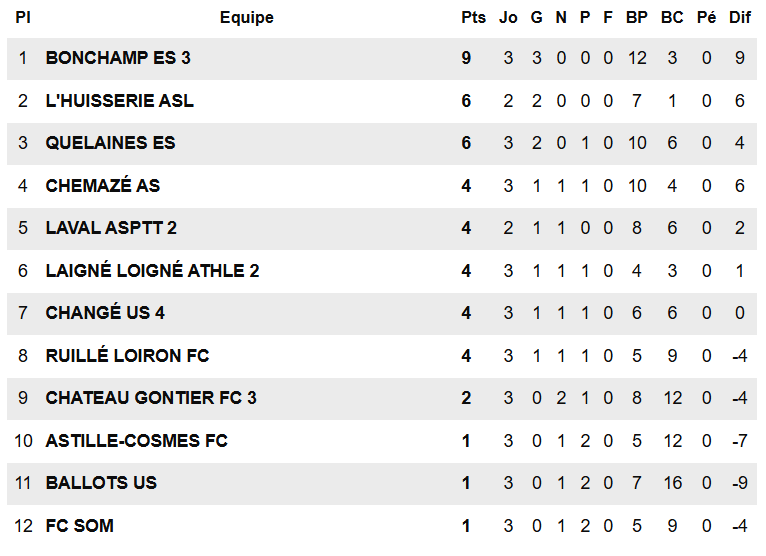Click the Pl column header
Image resolution: width=766 pixels, height=556 pixels.
tap(22, 17)
